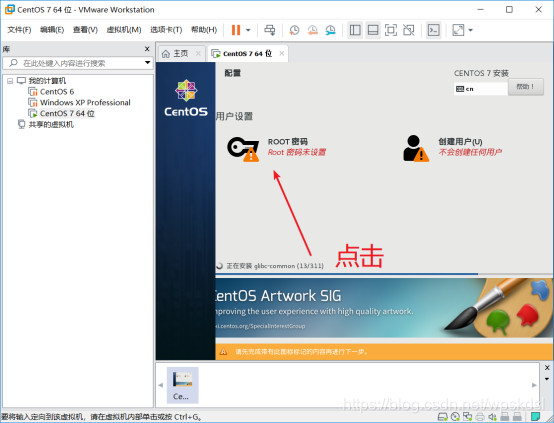The height and width of the screenshot is (423, 554).
Task: Toggle the library sidebar view icon
Action: [355, 30]
